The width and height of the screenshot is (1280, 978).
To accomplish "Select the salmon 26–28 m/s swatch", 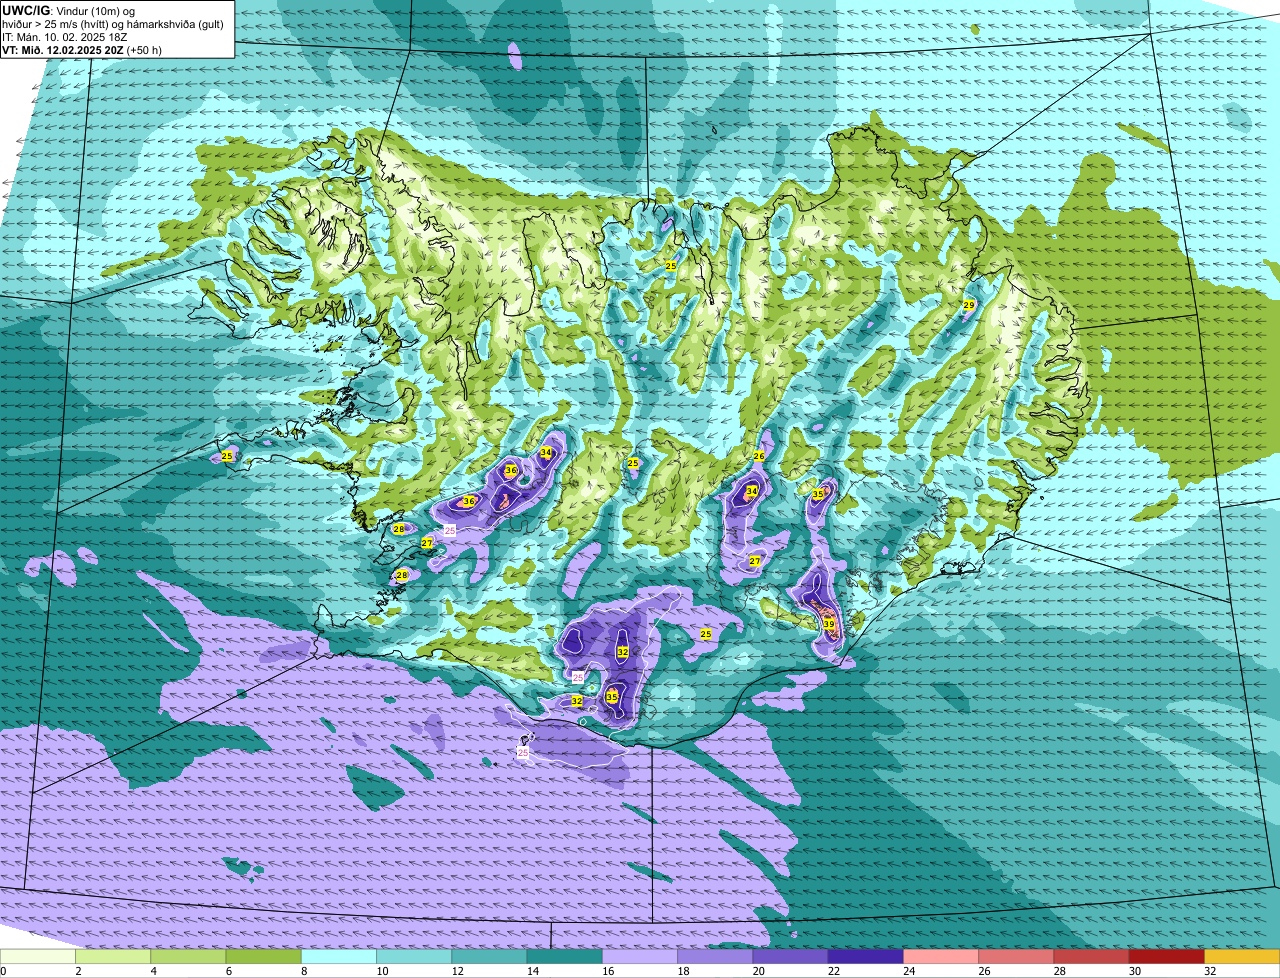I will pos(1016,956).
